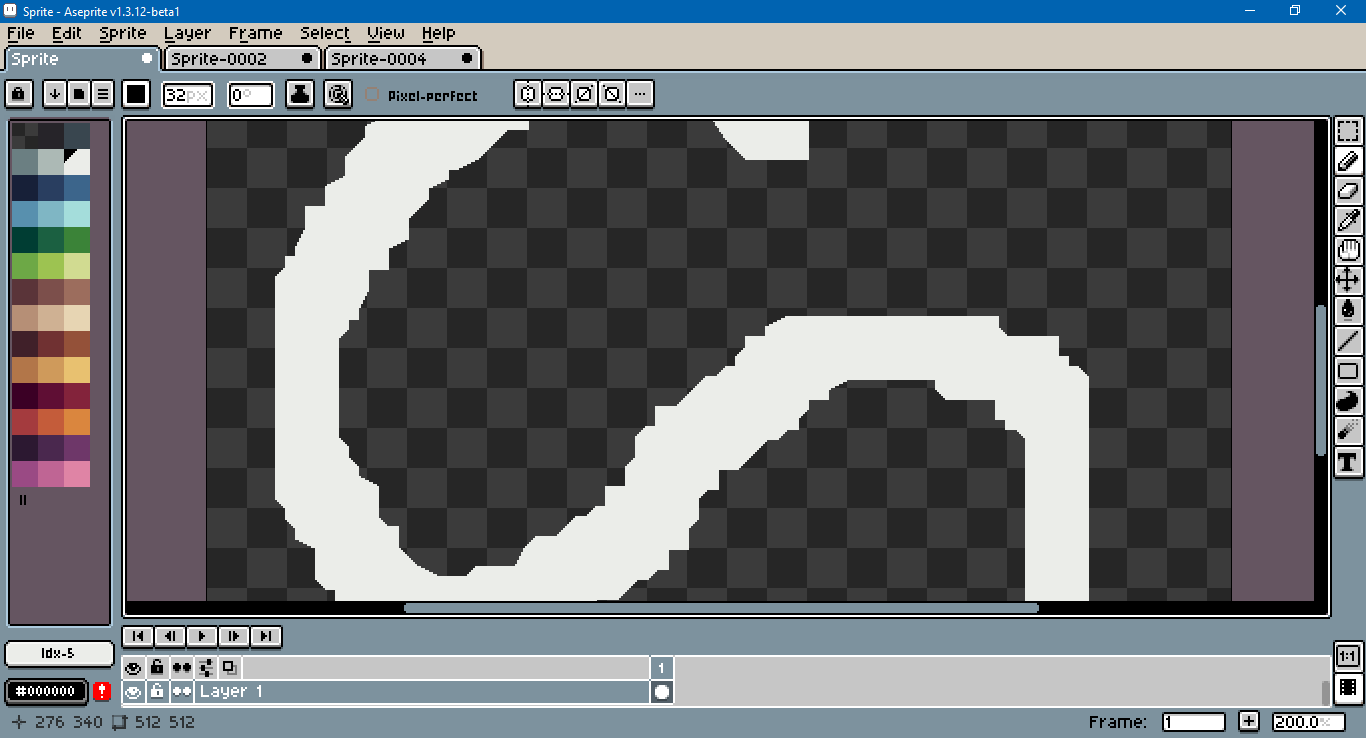Open palette sort down-arrow button
Image resolution: width=1366 pixels, height=738 pixels.
tap(55, 95)
